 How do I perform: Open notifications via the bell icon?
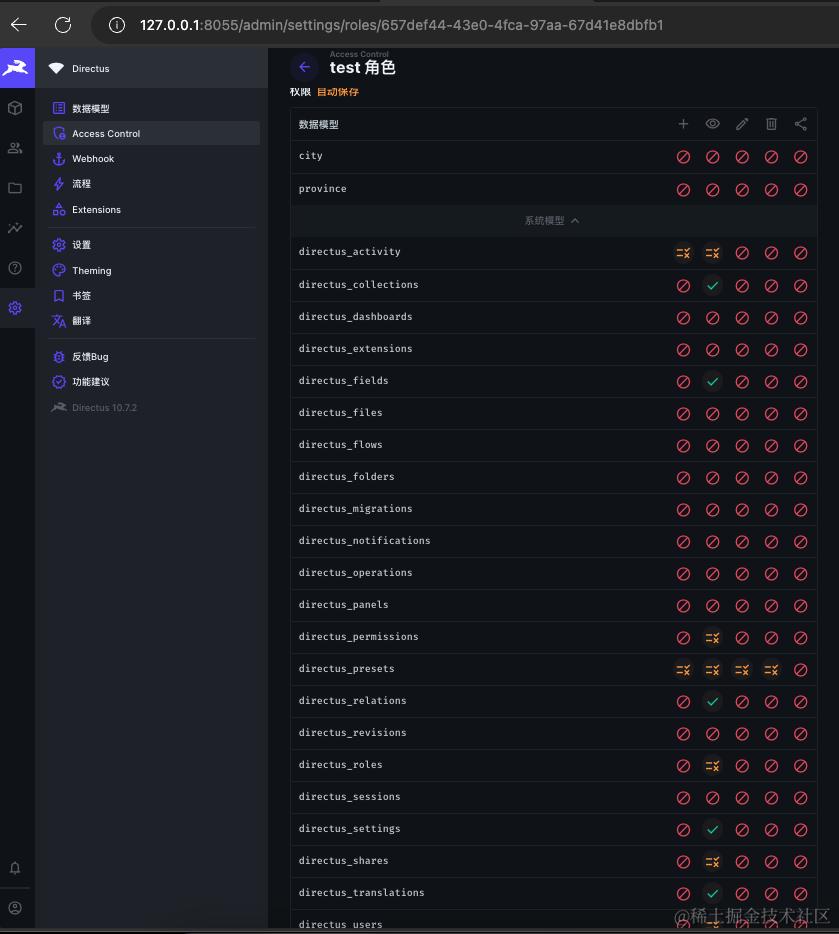tap(16, 868)
